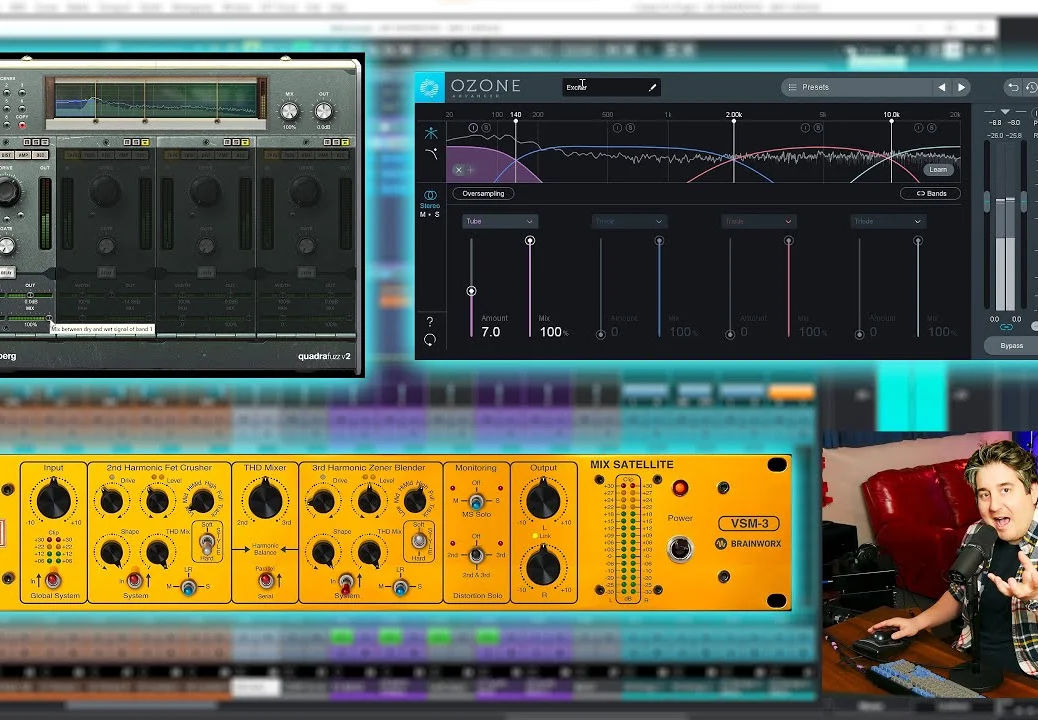Open the fourth band's Triode dropdown

tap(888, 221)
